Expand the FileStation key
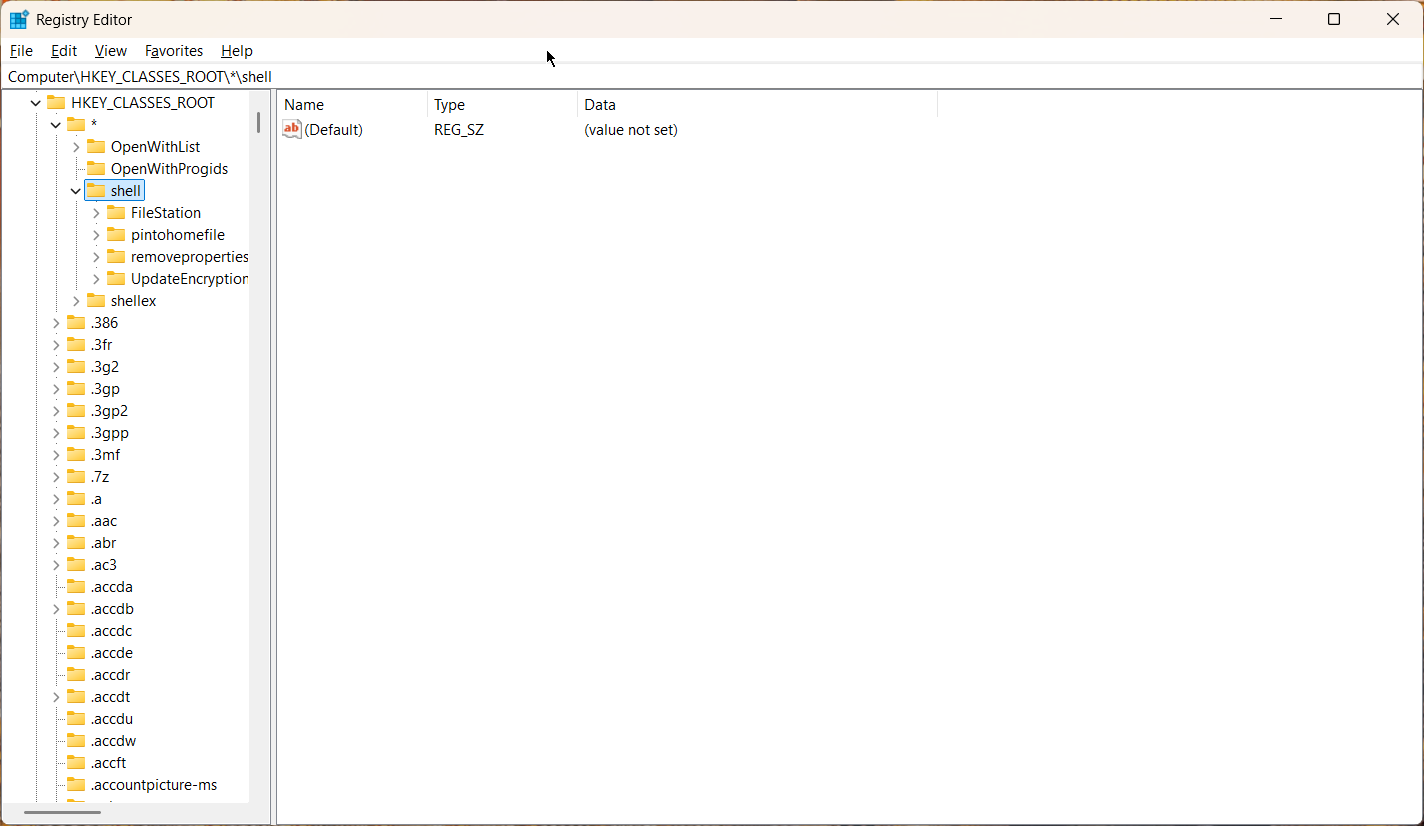Viewport: 1424px width, 826px height. coord(96,212)
